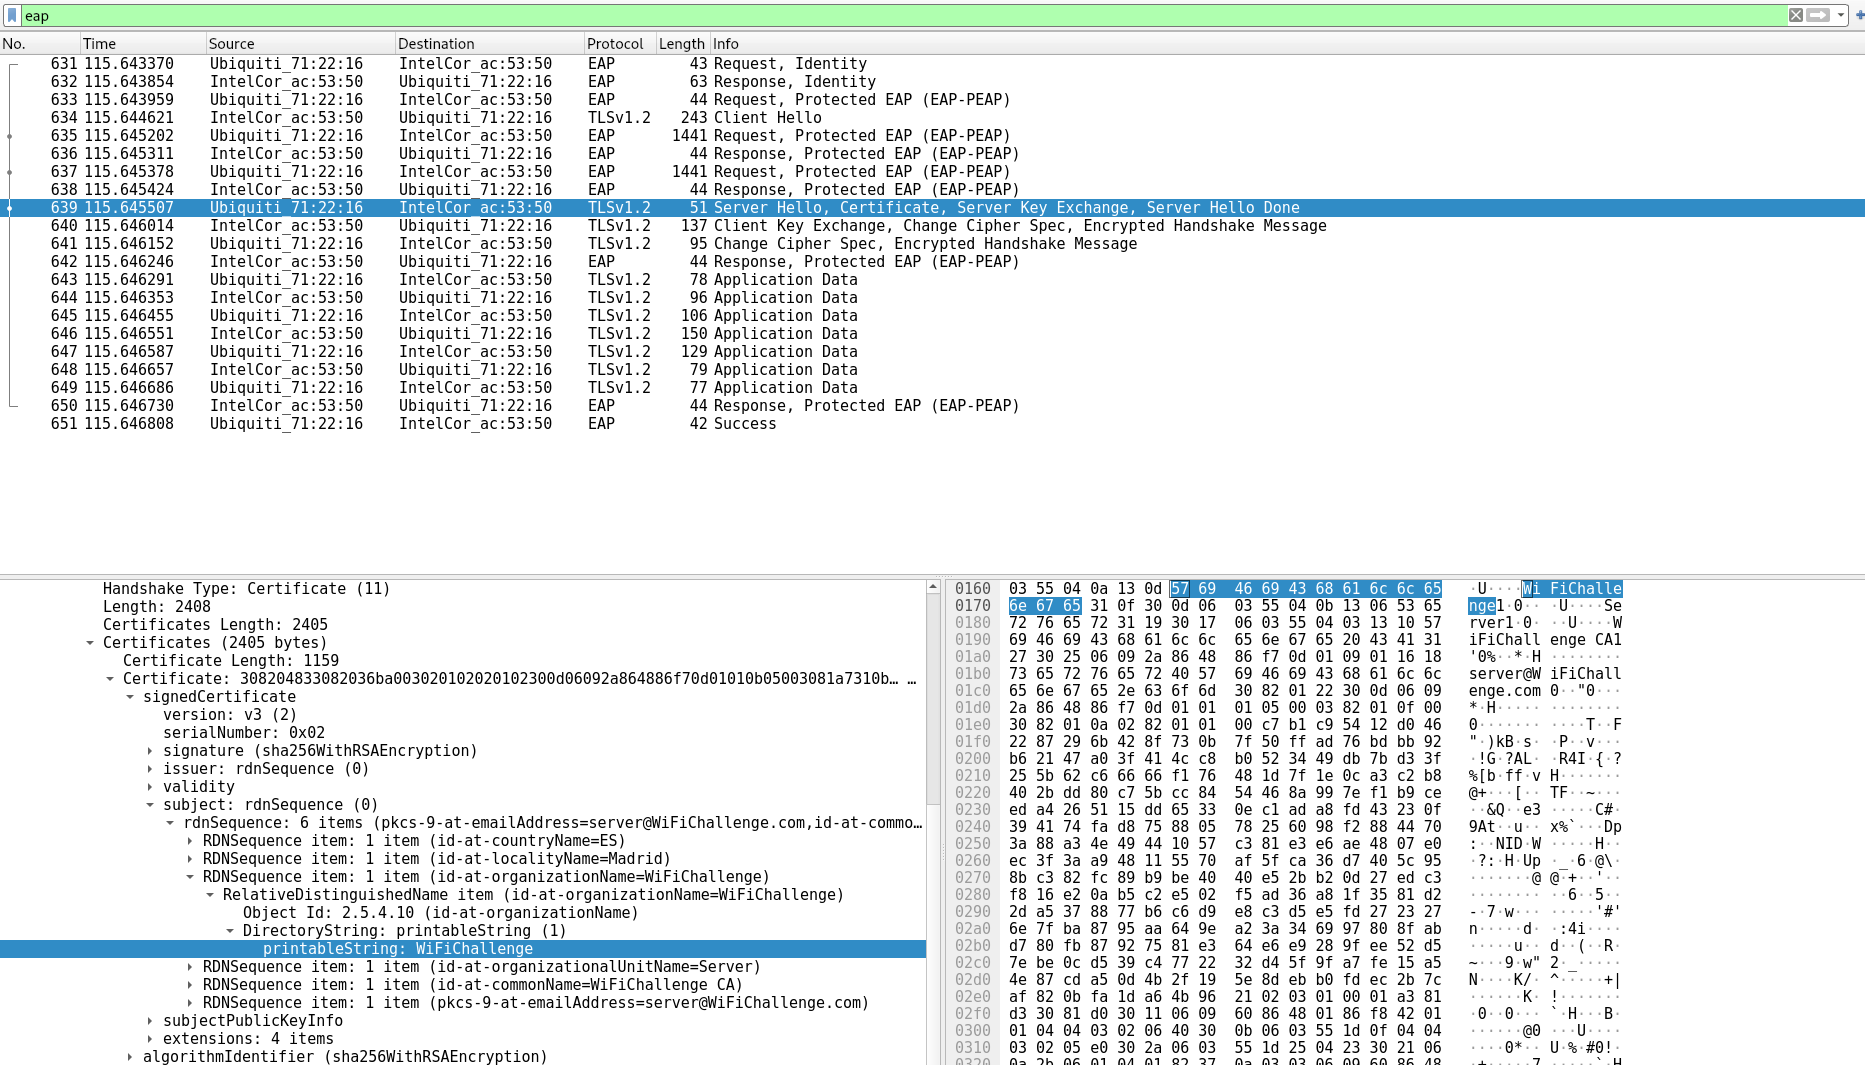Sort packets by Protocol column header
This screenshot has width=1865, height=1065.
(x=615, y=44)
